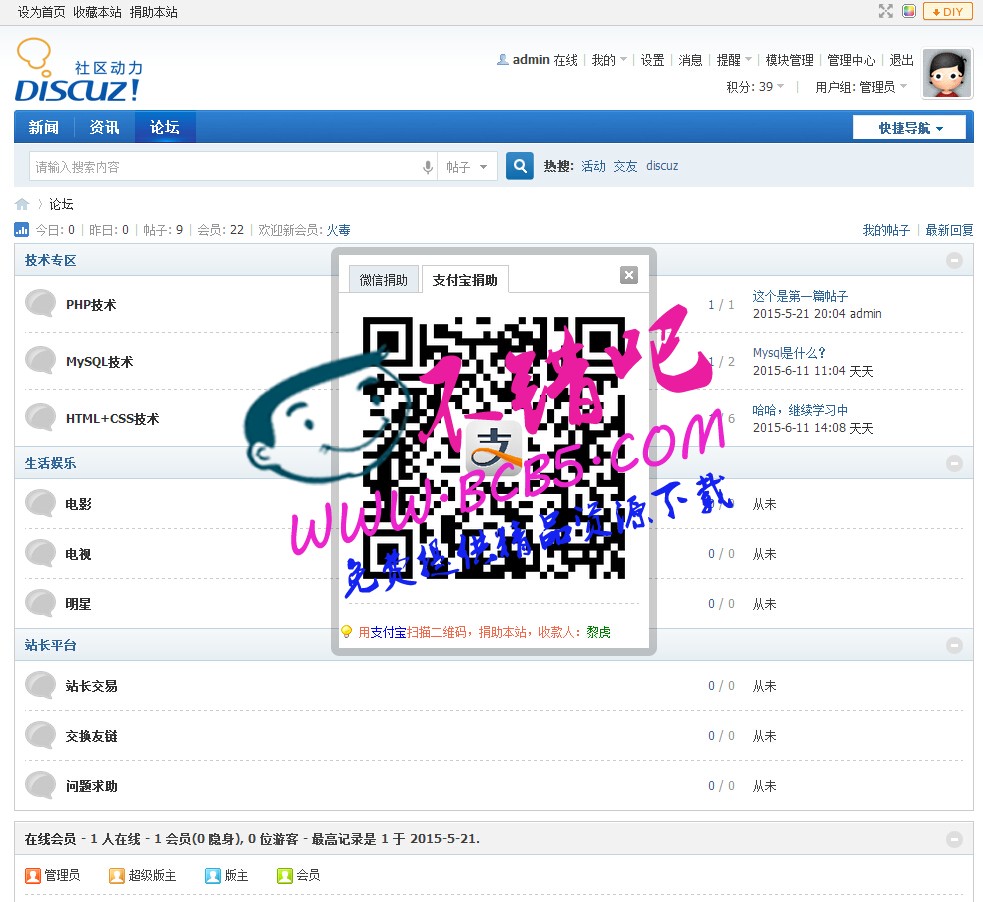This screenshot has width=983, height=902.
Task: Close the donation QR popup
Action: pyautogui.click(x=628, y=275)
